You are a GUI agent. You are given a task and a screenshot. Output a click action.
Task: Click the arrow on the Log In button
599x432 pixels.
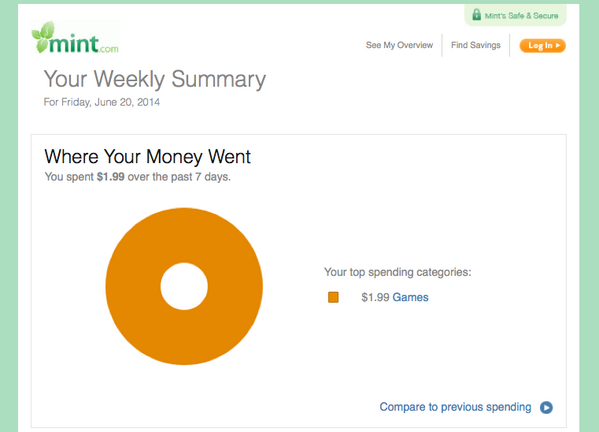[x=558, y=45]
